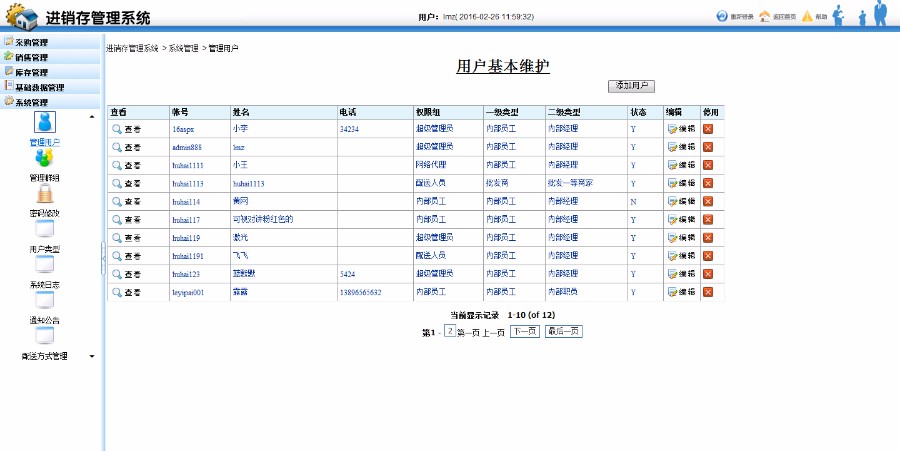The height and width of the screenshot is (451, 900).
Task: Edit user huhai1191 via edit icon
Action: (672, 256)
